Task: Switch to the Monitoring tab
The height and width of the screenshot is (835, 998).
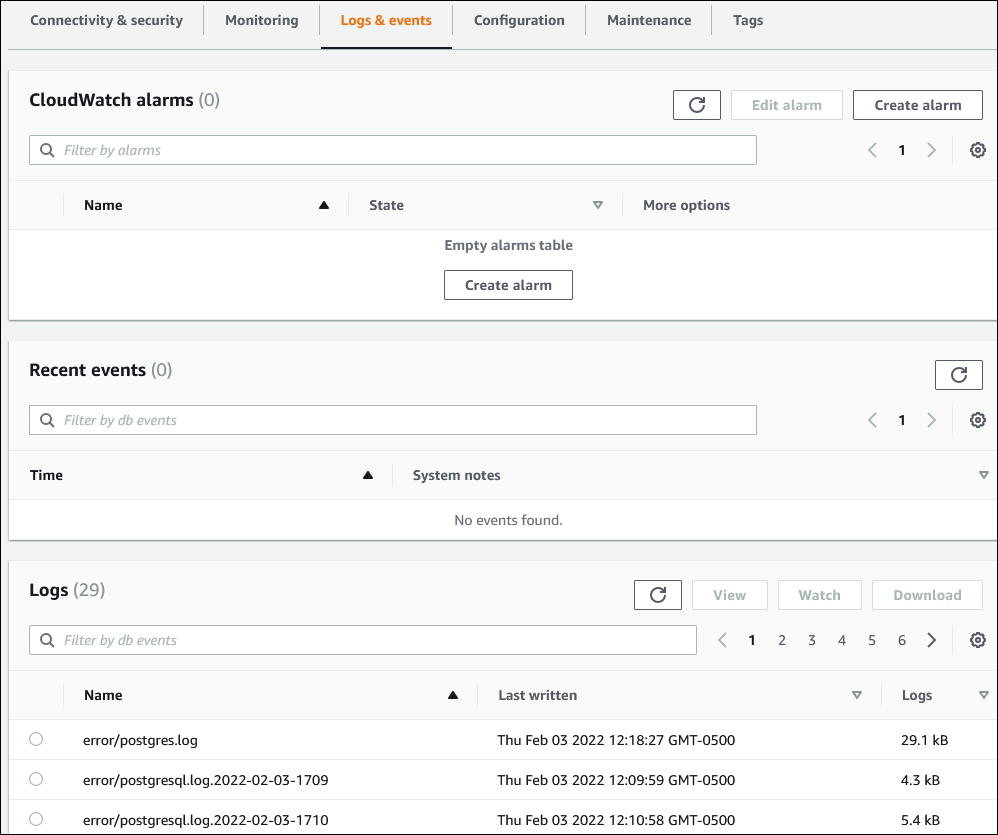Action: tap(261, 19)
